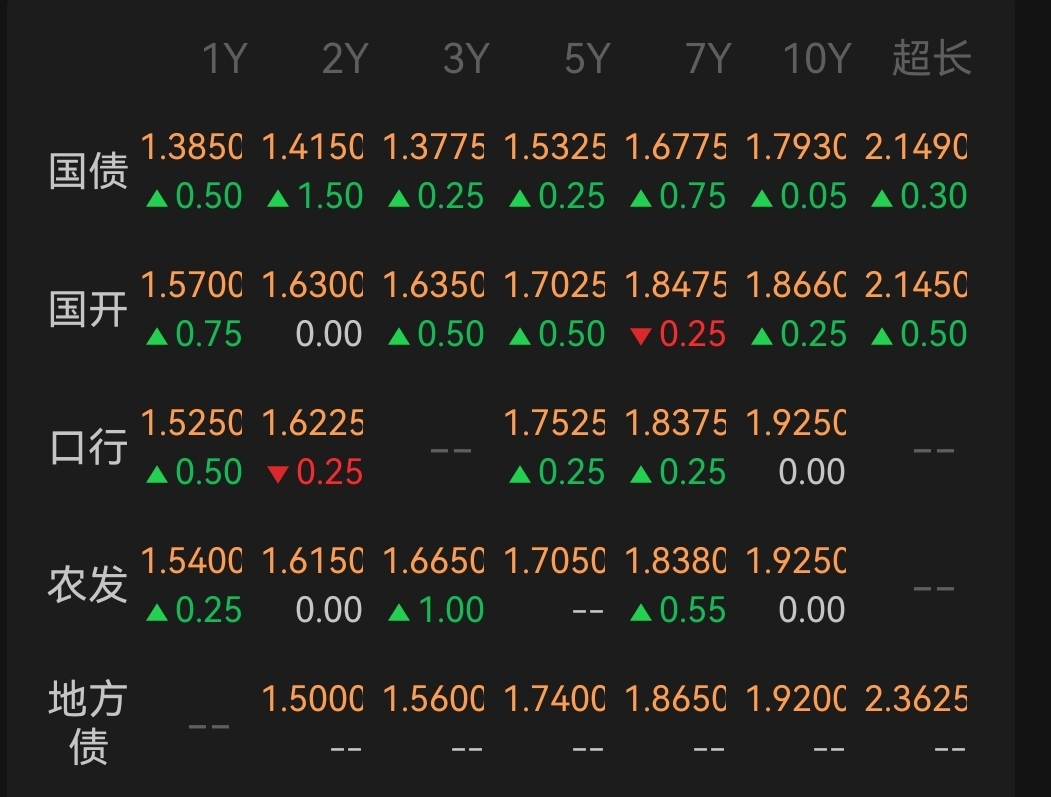
Task: Click the 口行 row label
Action: click(89, 448)
